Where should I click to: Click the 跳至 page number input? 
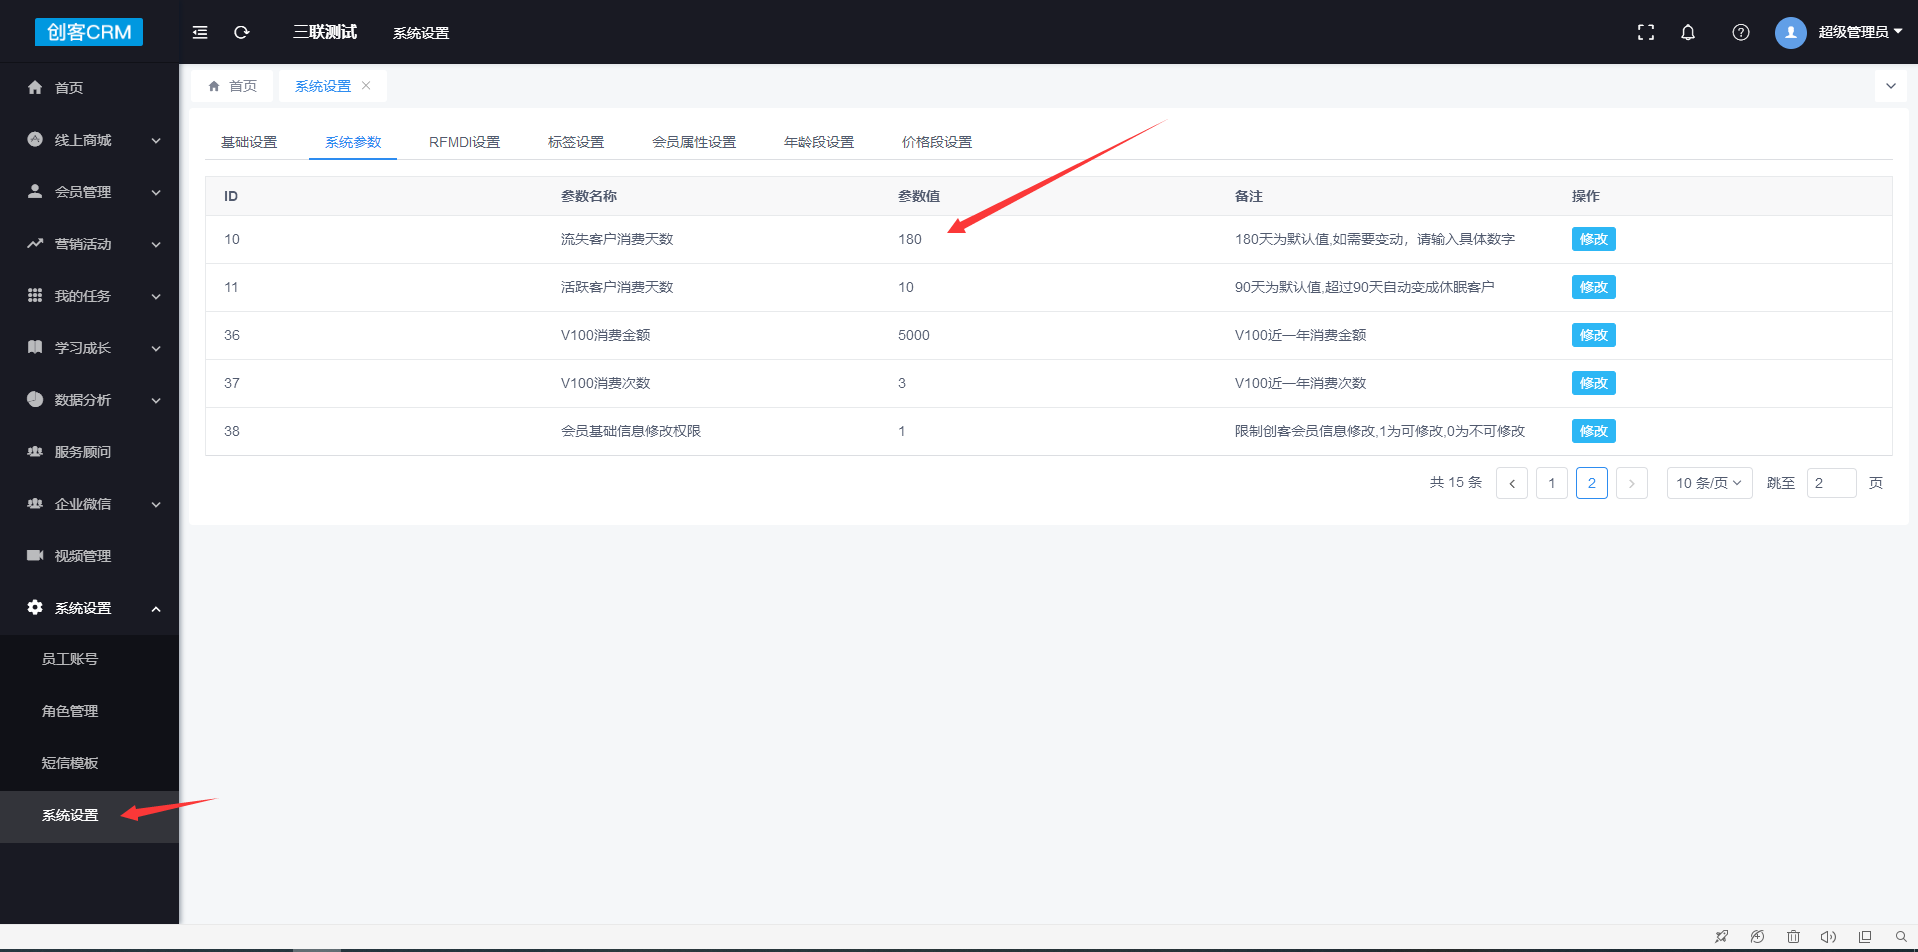(1832, 483)
